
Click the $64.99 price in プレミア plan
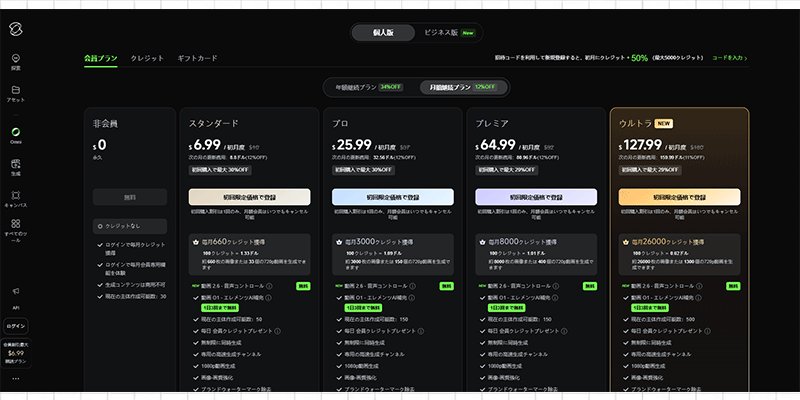495,145
